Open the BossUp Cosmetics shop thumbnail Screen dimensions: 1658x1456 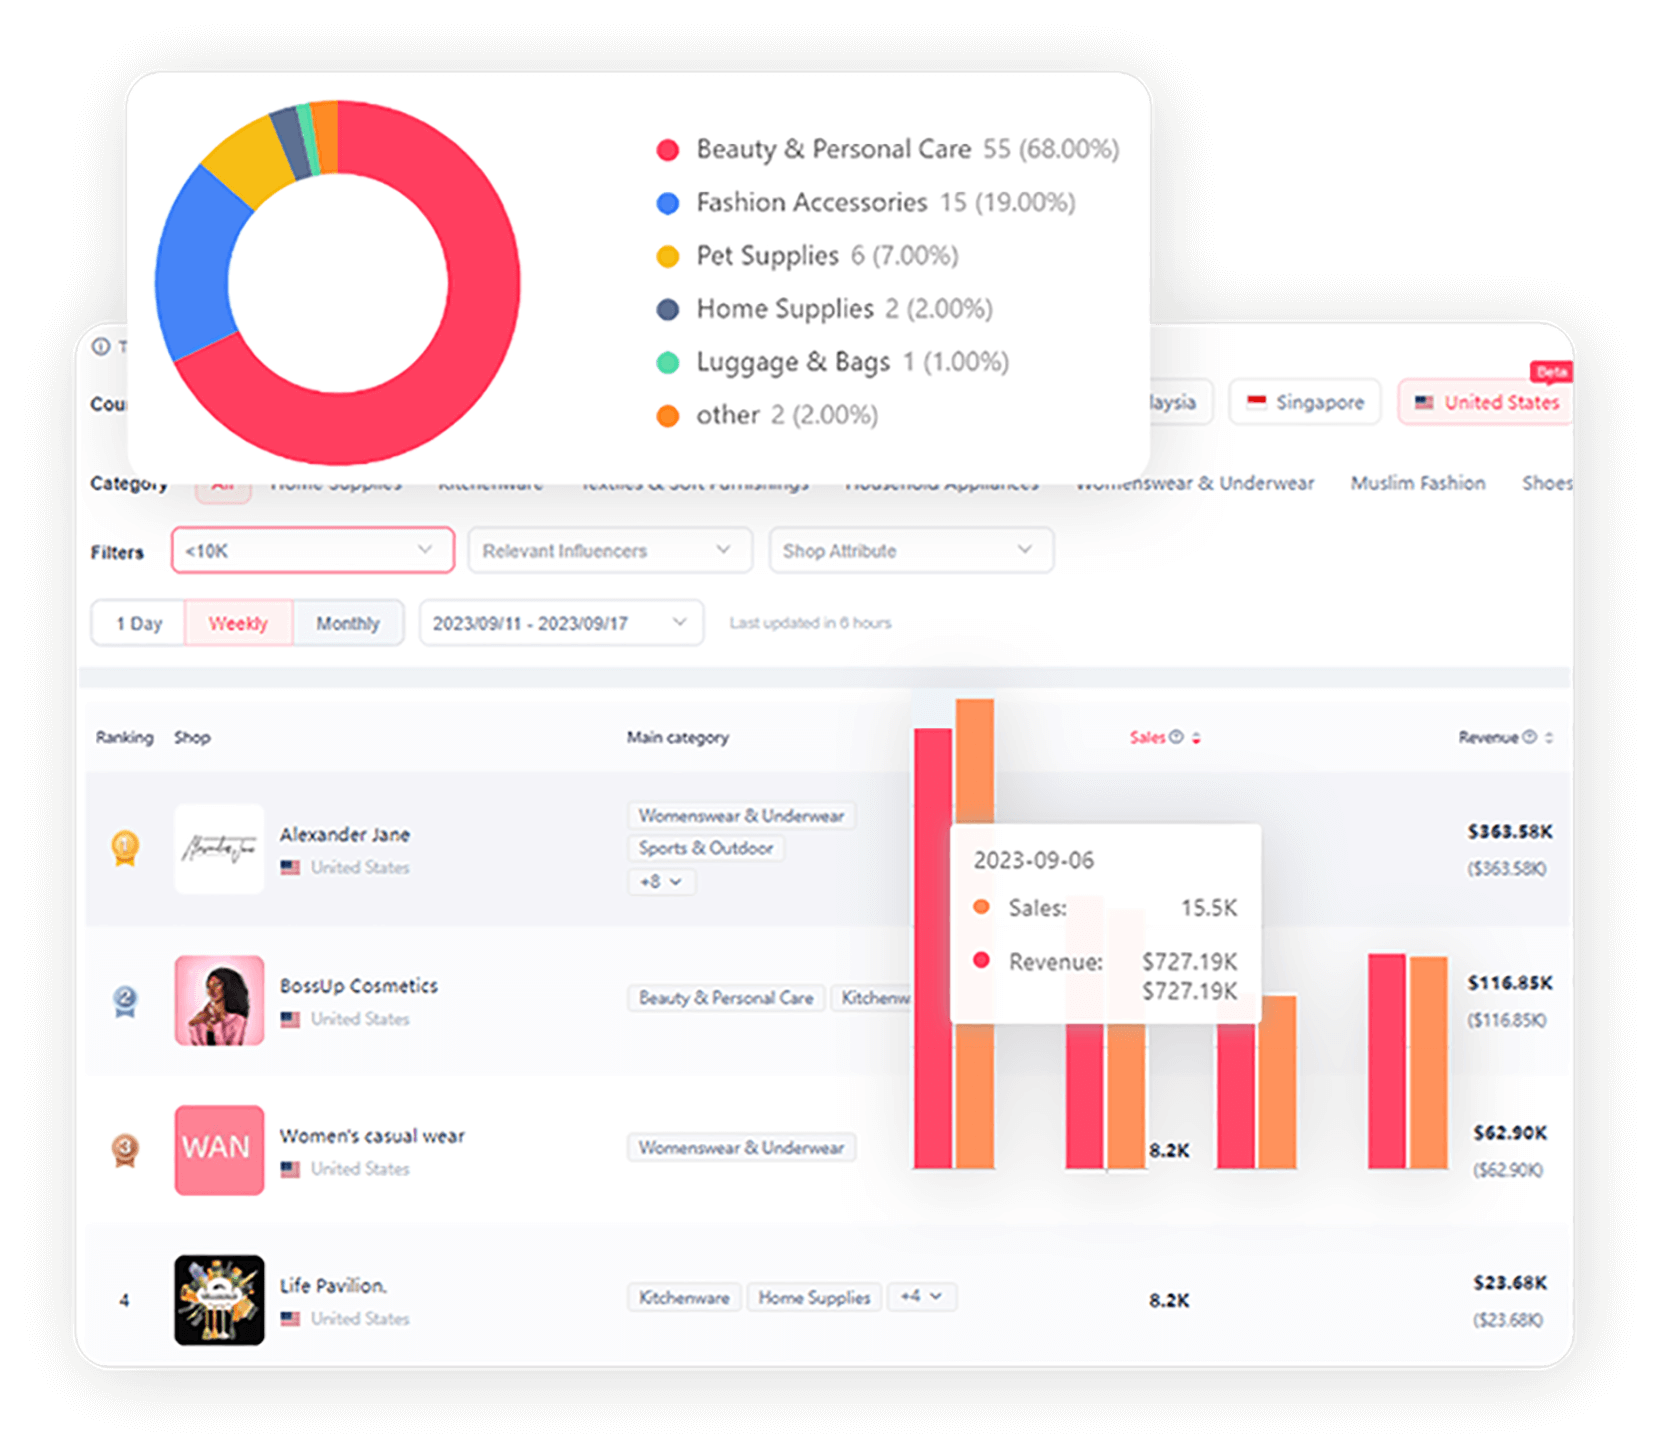[x=219, y=1000]
